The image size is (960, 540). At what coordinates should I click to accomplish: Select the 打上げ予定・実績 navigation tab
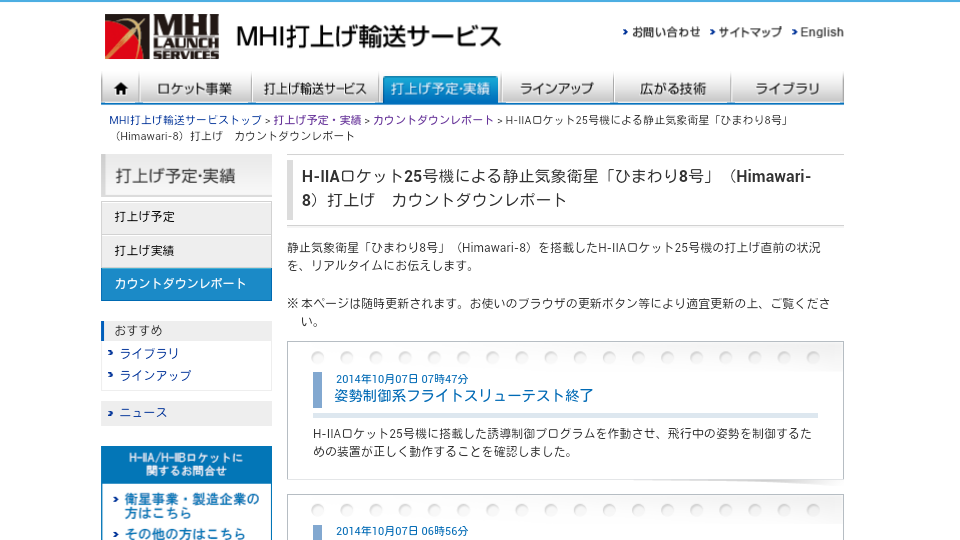(440, 89)
